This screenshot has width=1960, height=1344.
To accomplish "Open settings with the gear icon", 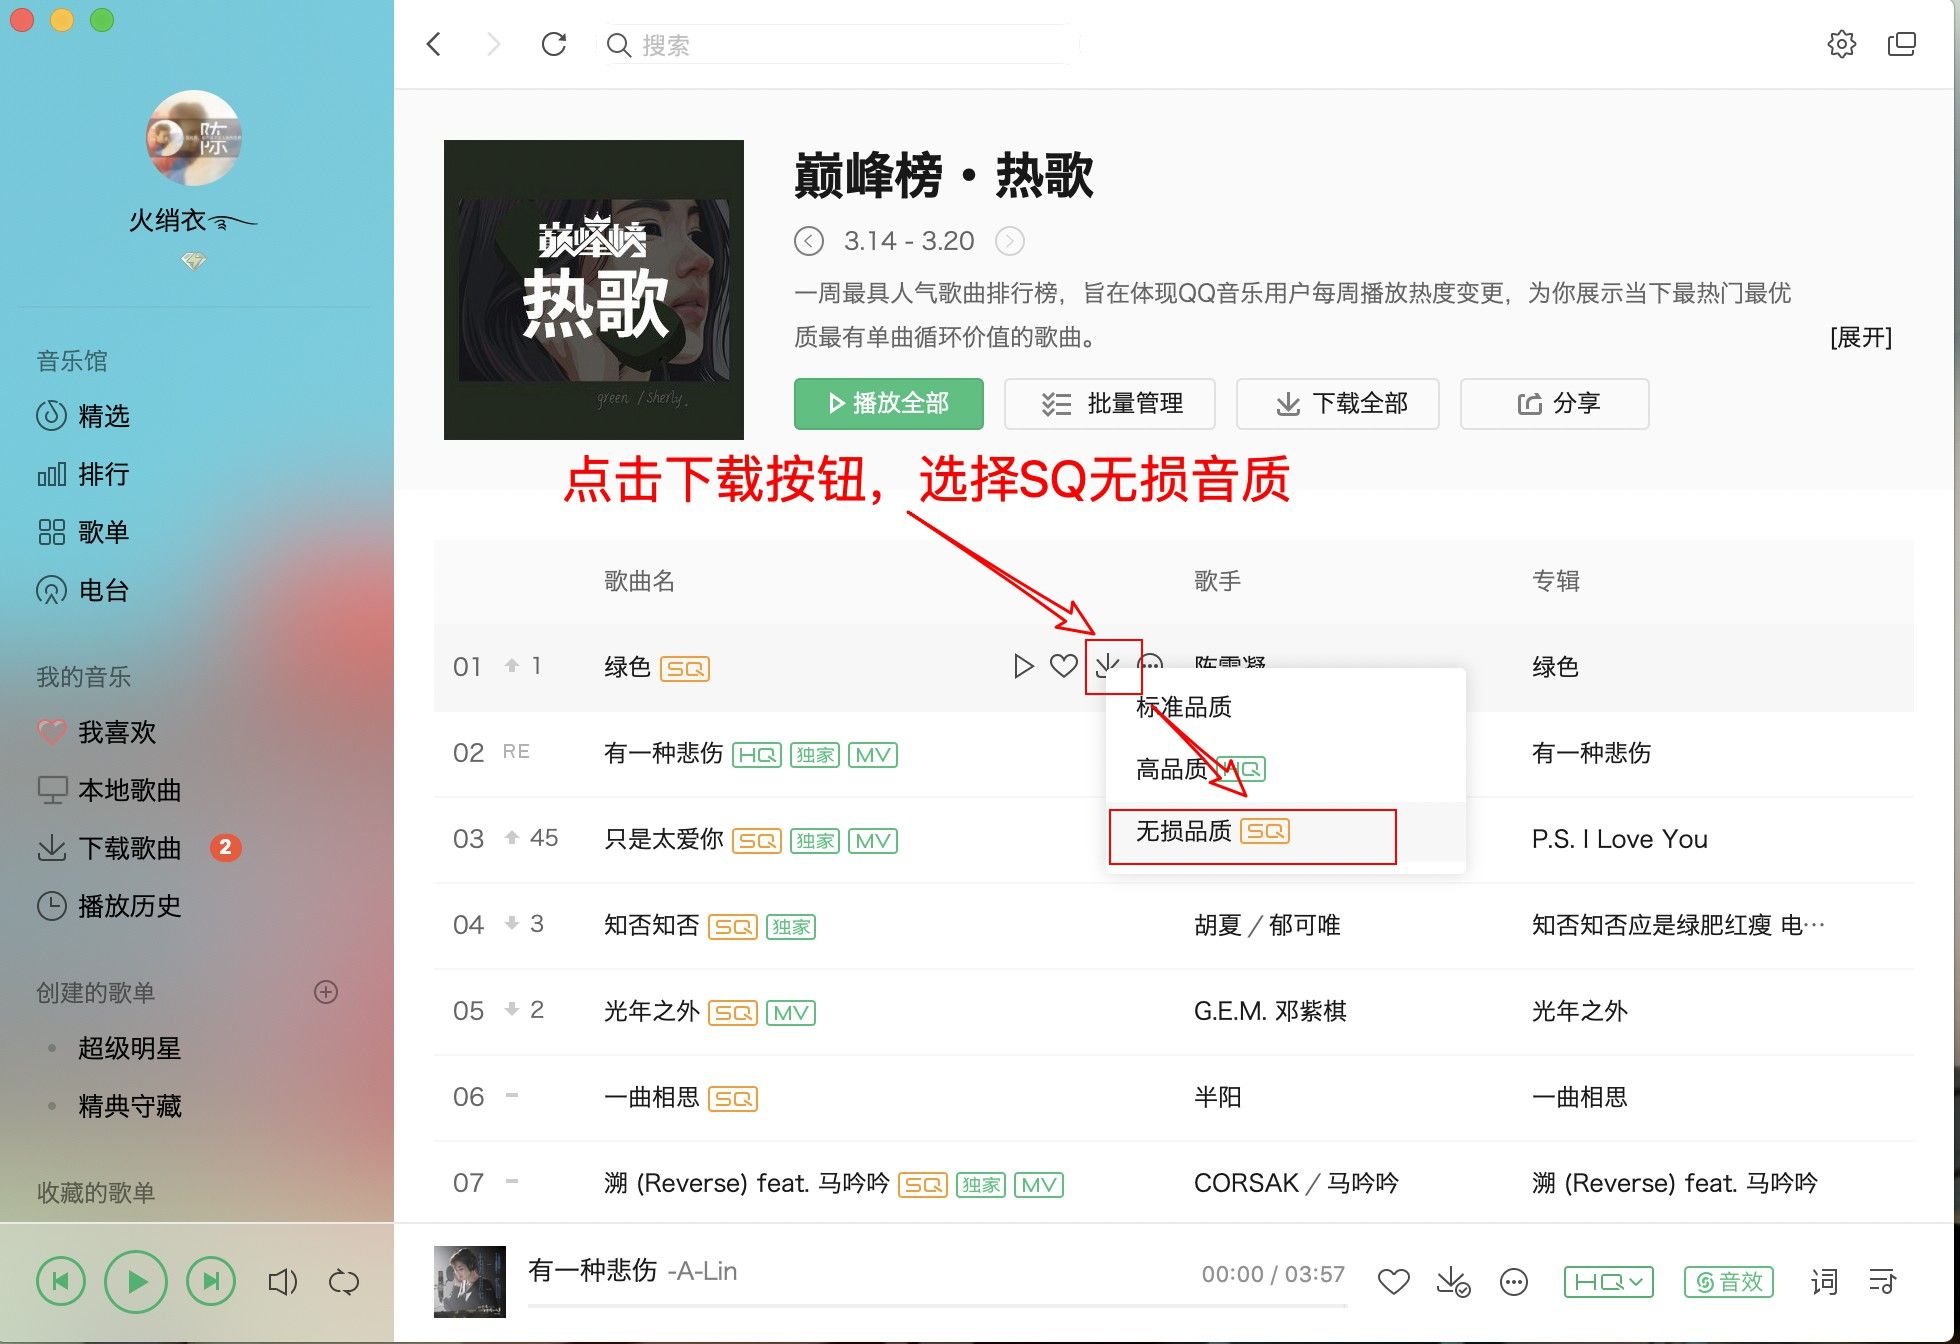I will pyautogui.click(x=1841, y=44).
